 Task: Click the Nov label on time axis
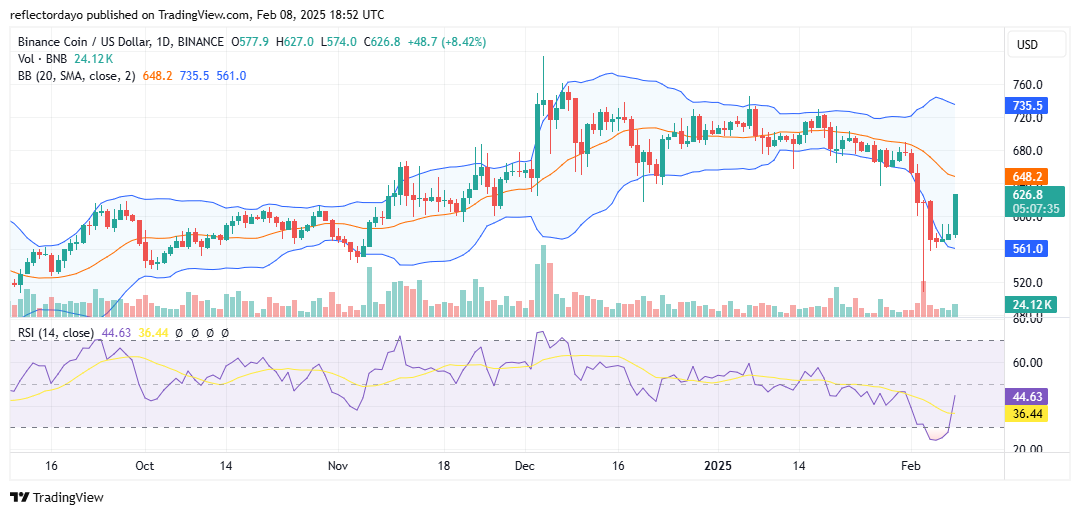[338, 465]
